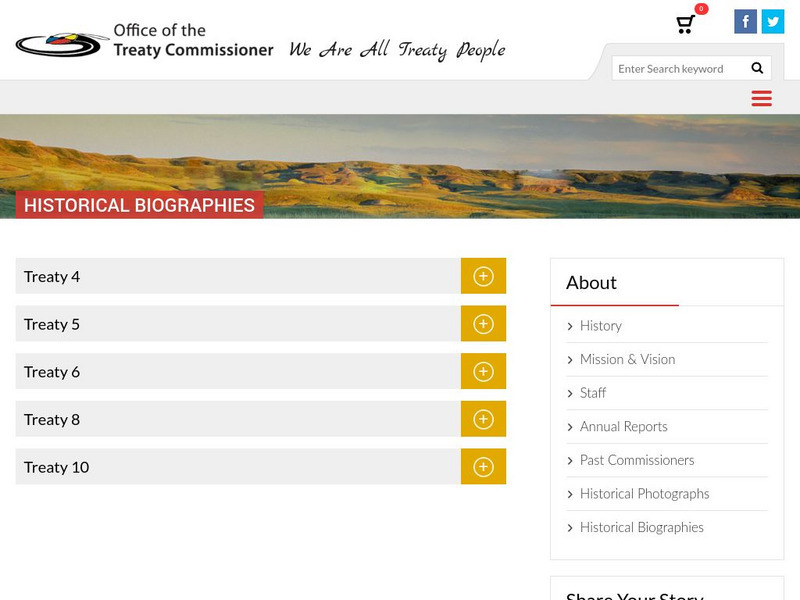800x600 pixels.
Task: Select Historical Photographs in About menu
Action: (644, 493)
